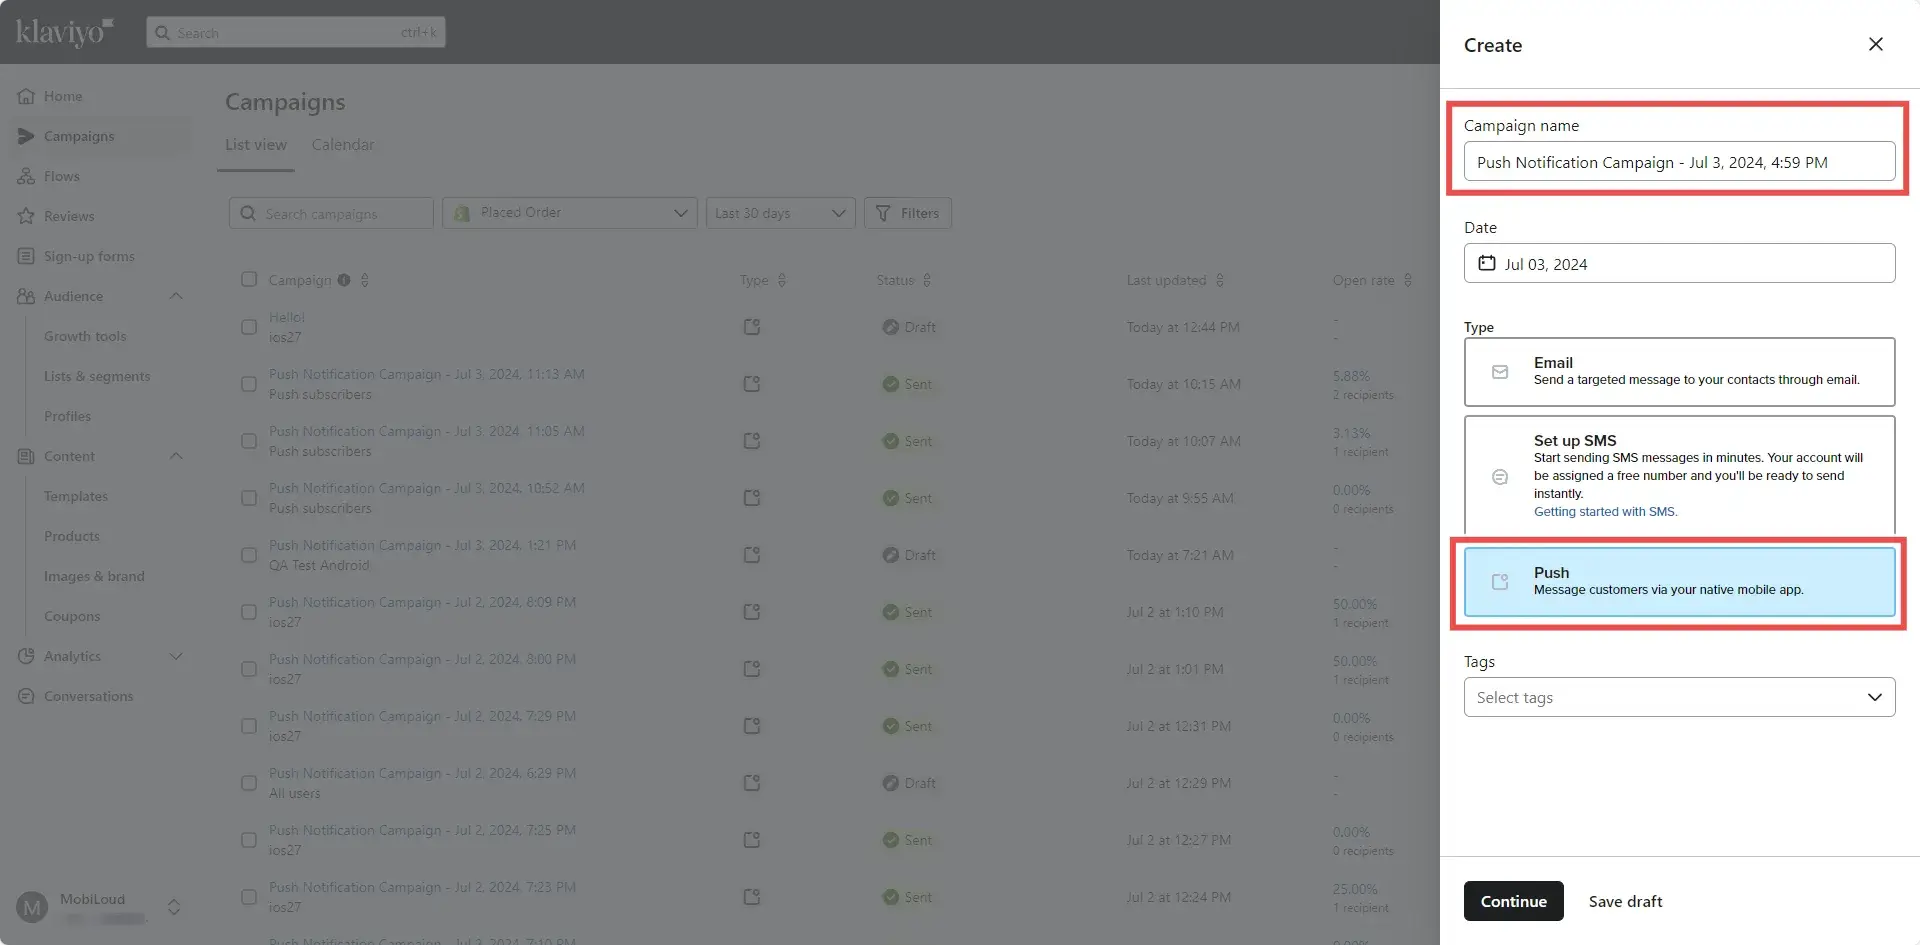Open the MobiLoud account switcher
This screenshot has width=1920, height=945.
click(x=174, y=907)
